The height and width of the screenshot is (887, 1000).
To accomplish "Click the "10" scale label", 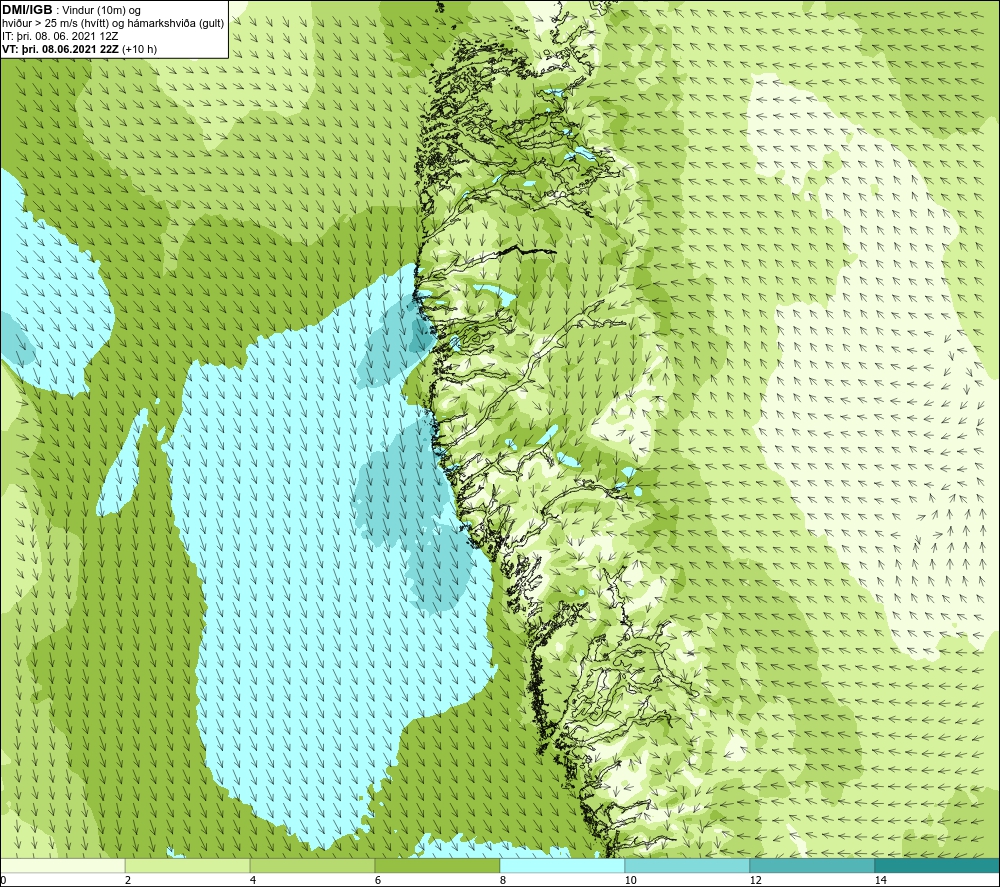I will (630, 880).
